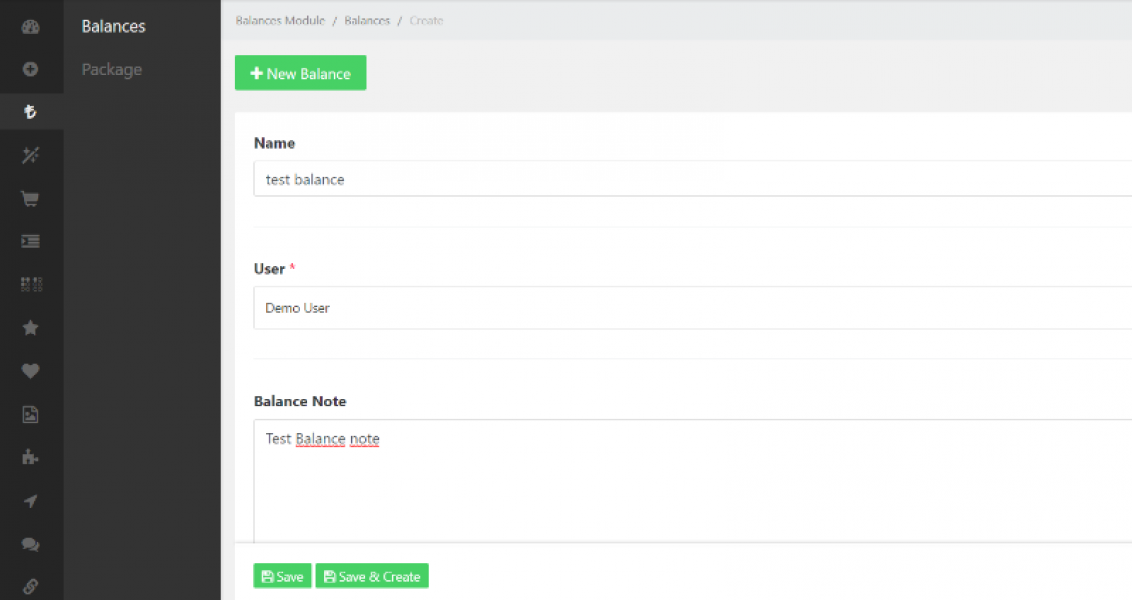The height and width of the screenshot is (600, 1132).
Task: Open Package in the submenu
Action: coord(111,70)
